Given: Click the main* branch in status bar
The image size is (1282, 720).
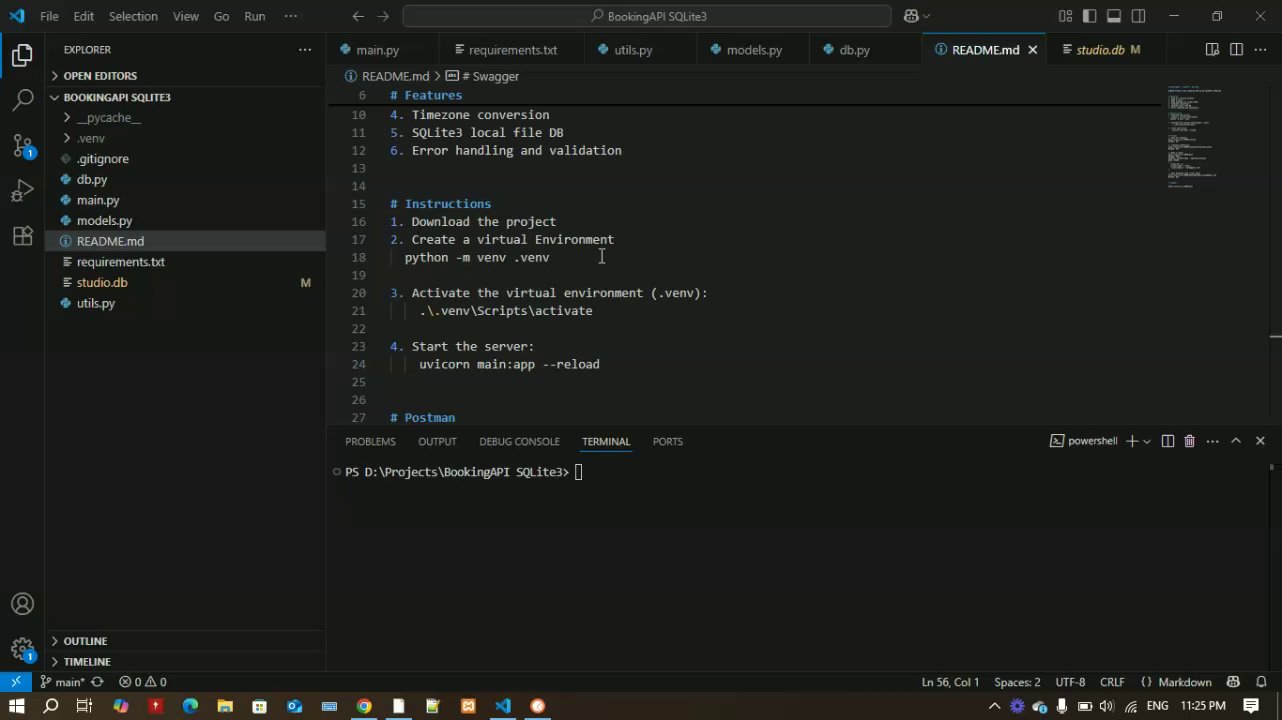Looking at the screenshot, I should tap(62, 682).
